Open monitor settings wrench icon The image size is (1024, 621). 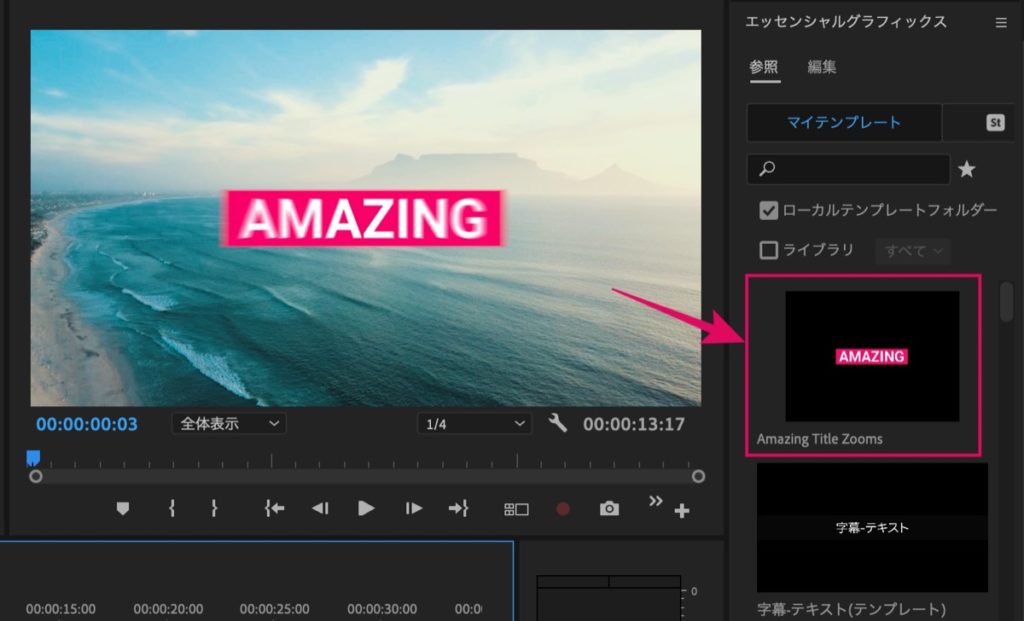coord(558,423)
